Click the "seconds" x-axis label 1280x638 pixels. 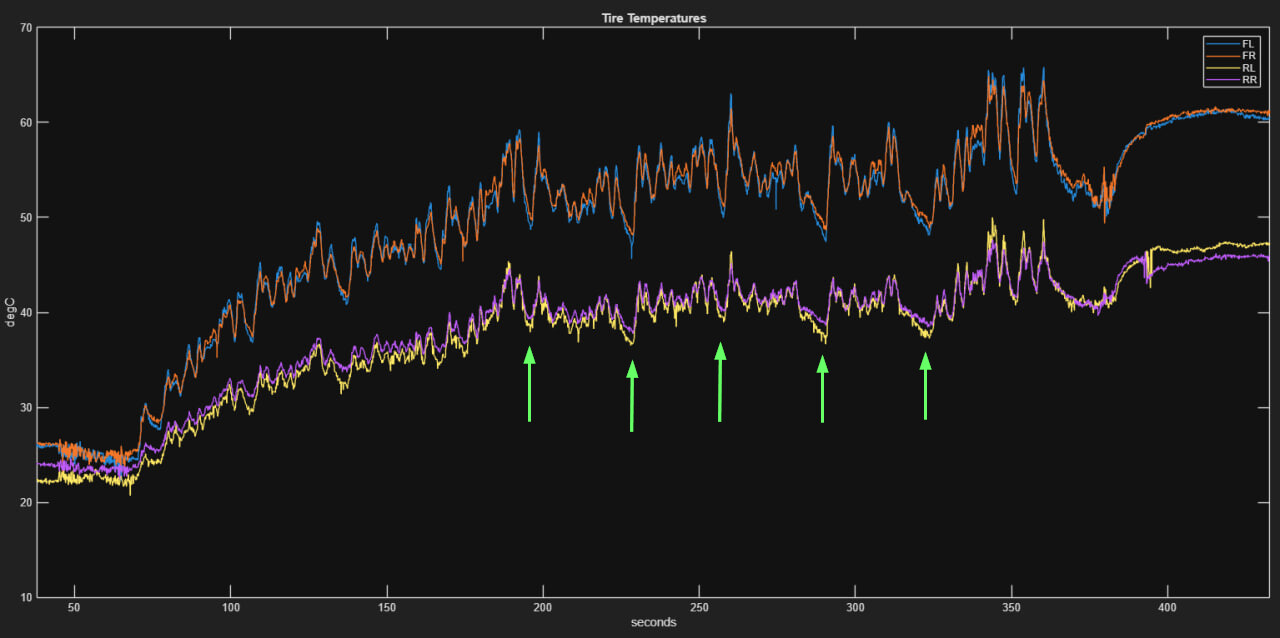653,623
